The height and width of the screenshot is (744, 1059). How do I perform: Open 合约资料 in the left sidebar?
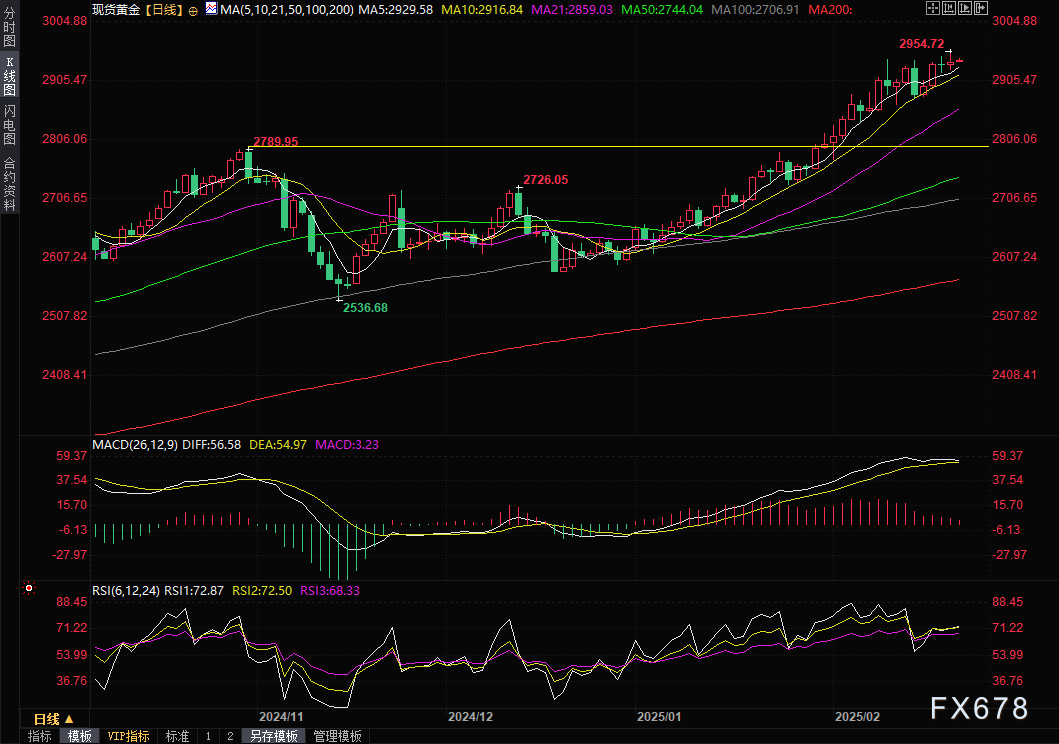click(10, 183)
